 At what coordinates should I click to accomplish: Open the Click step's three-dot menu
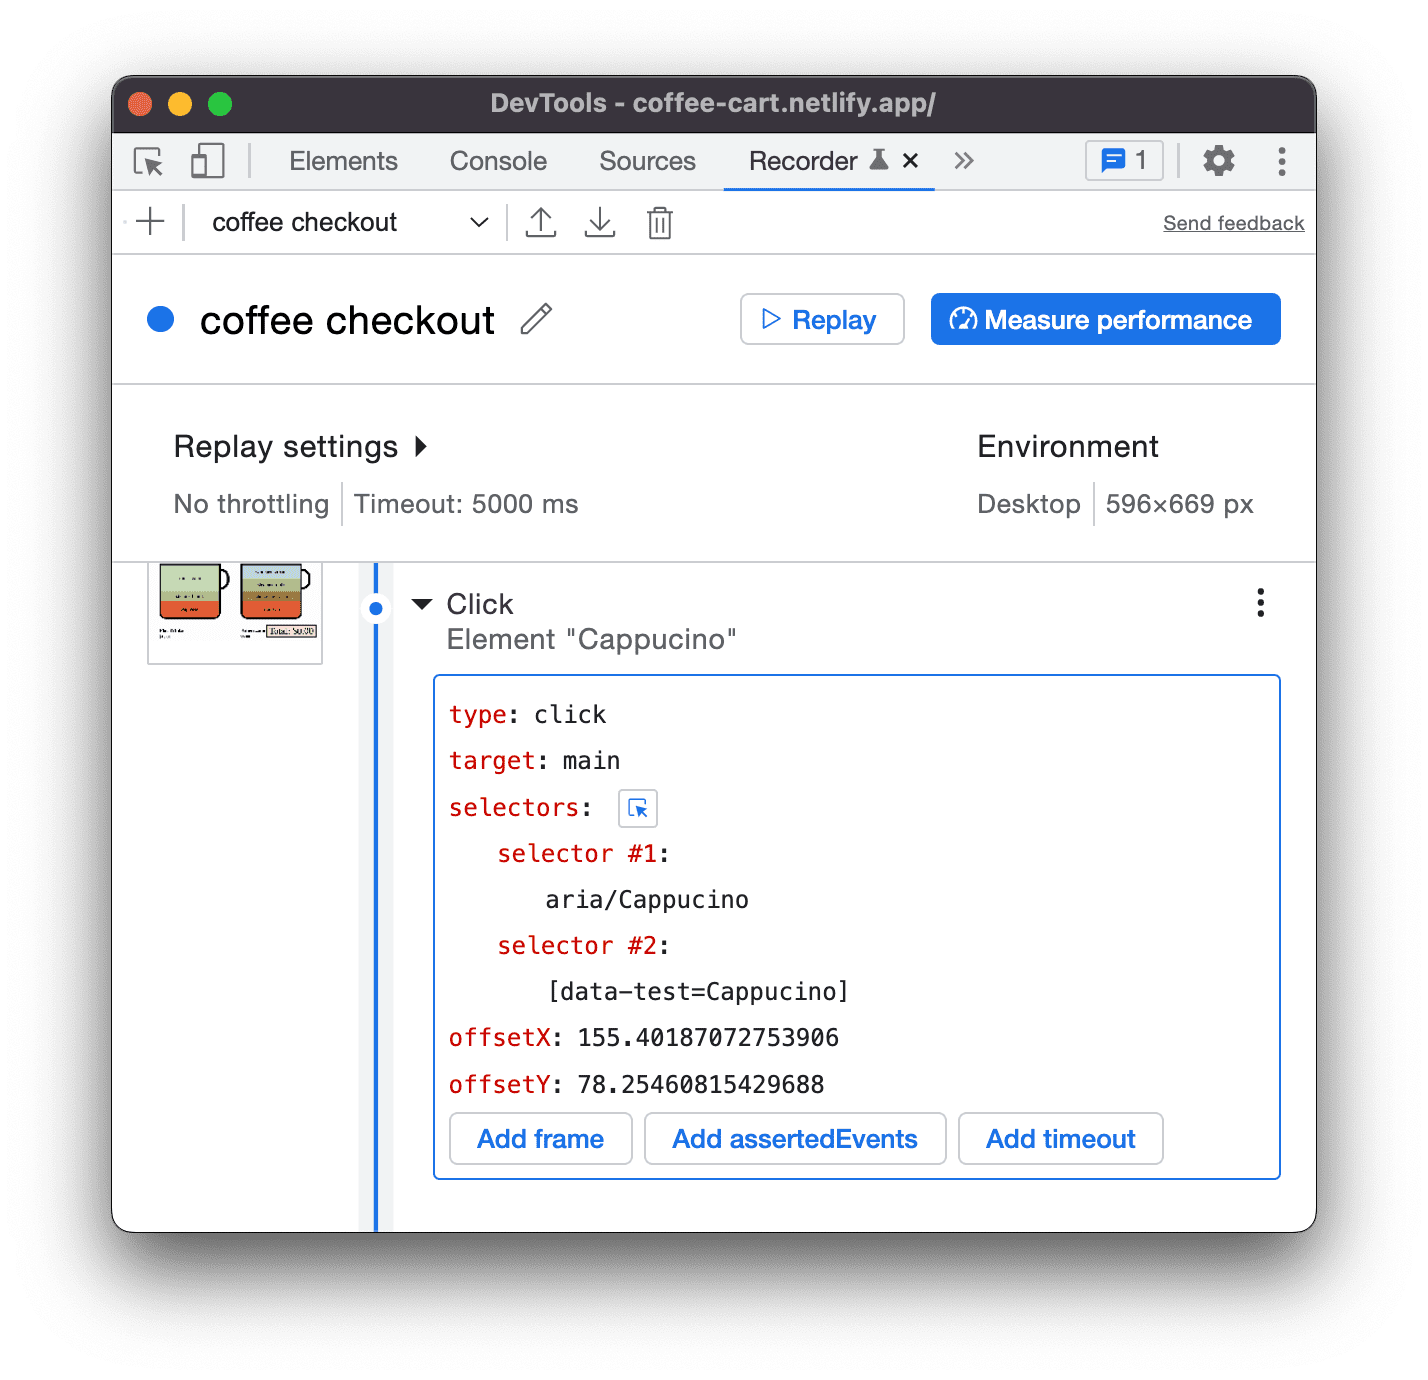(1260, 603)
